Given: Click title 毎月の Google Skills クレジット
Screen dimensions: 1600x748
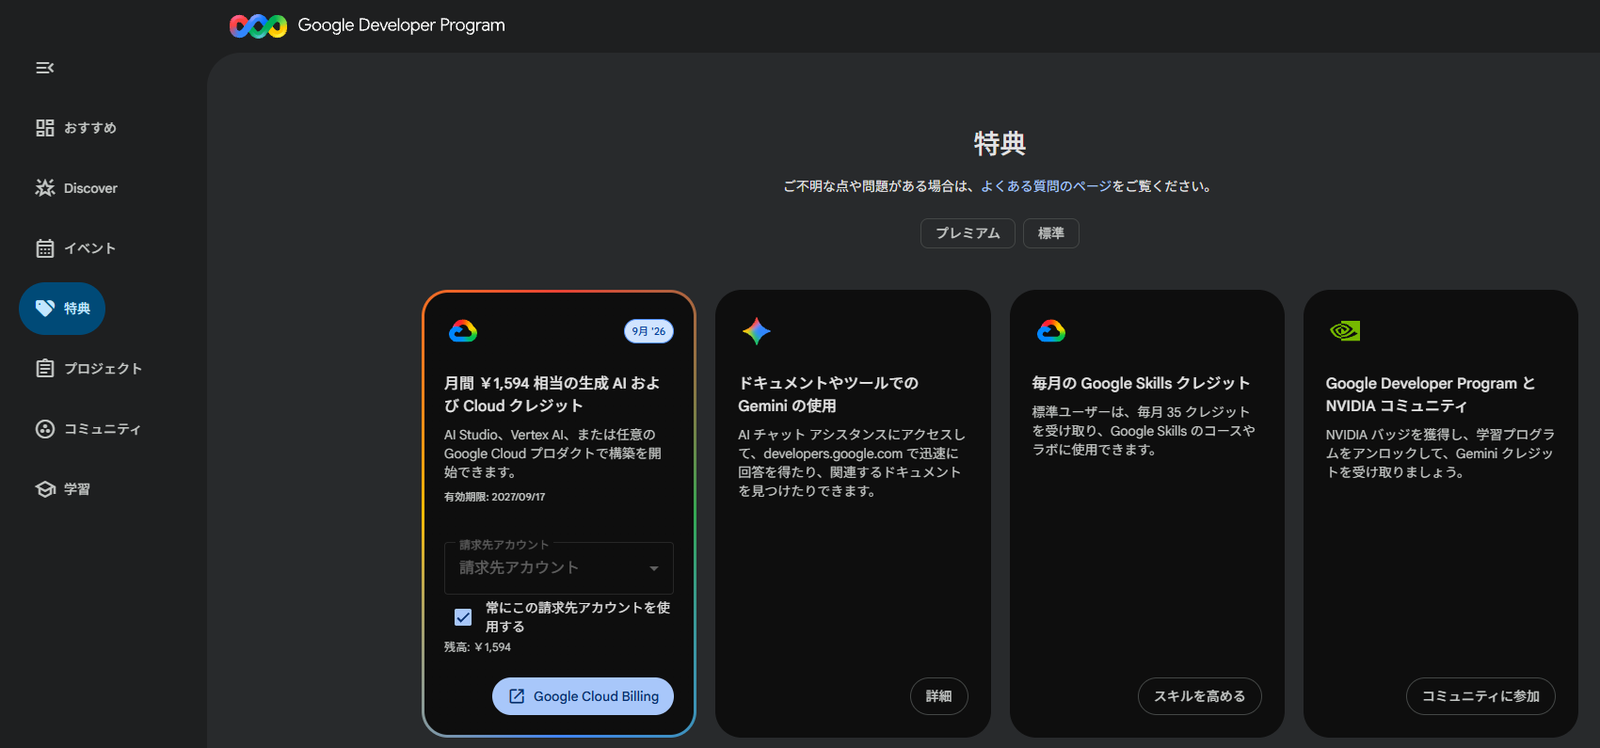Looking at the screenshot, I should click(x=1141, y=383).
